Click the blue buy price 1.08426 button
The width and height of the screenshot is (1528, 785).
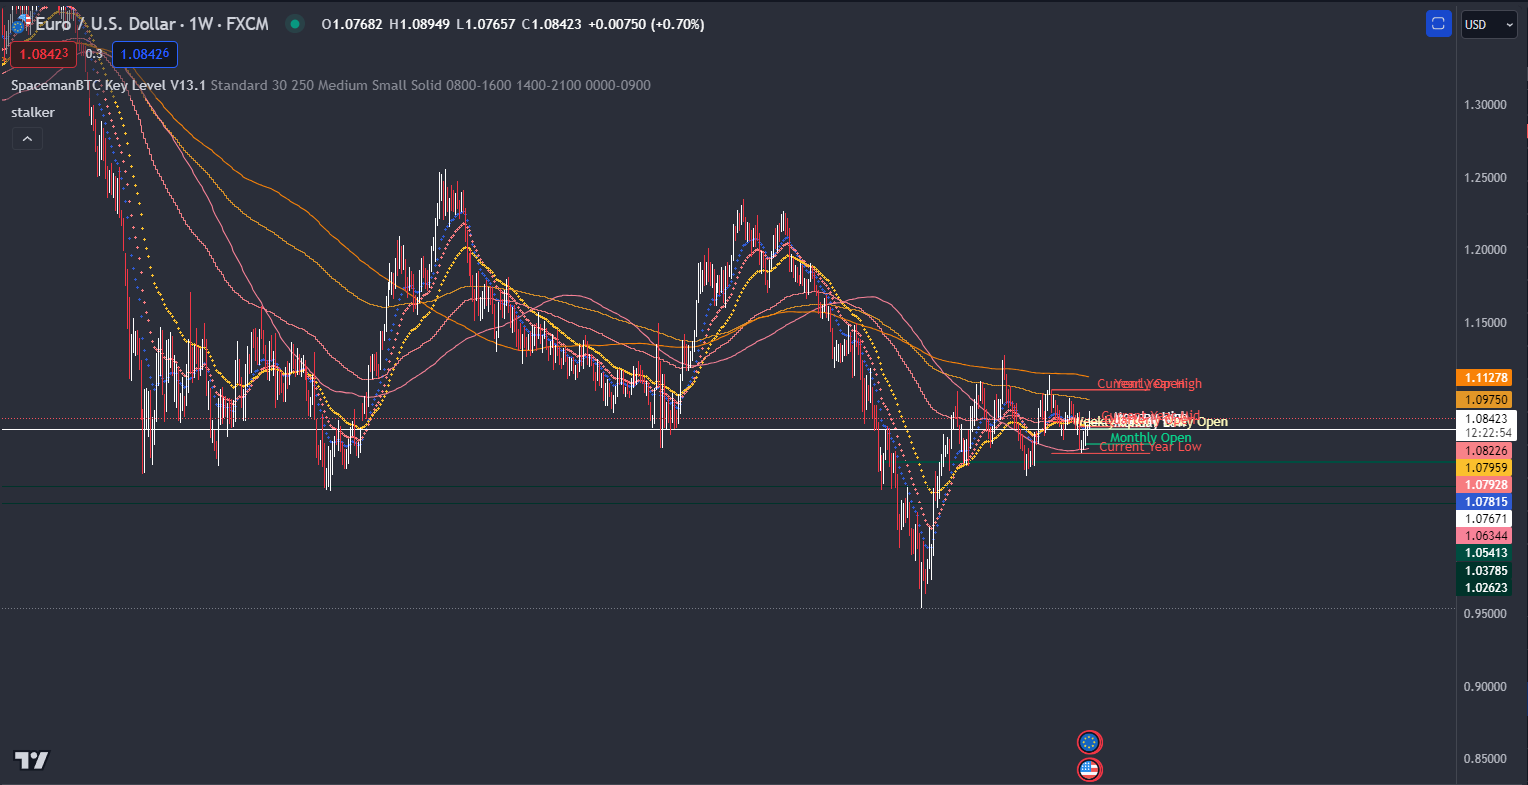coord(145,54)
